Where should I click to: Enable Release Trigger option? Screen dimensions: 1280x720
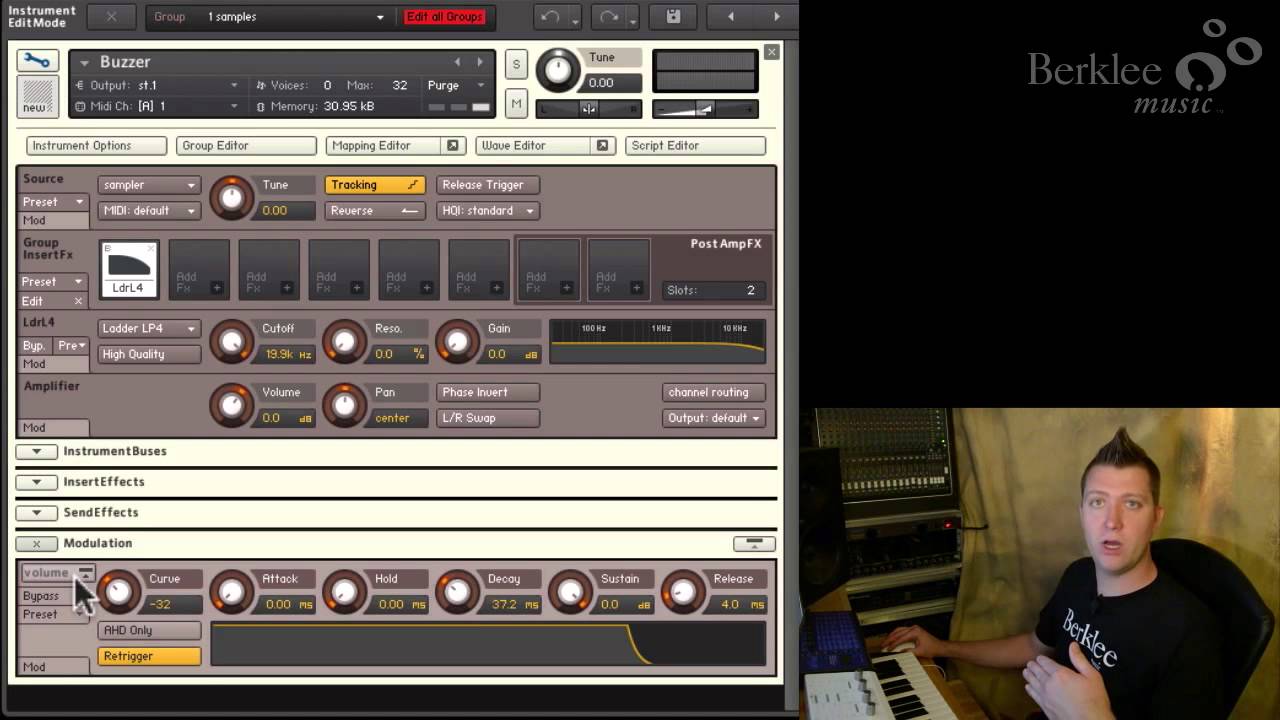(487, 185)
